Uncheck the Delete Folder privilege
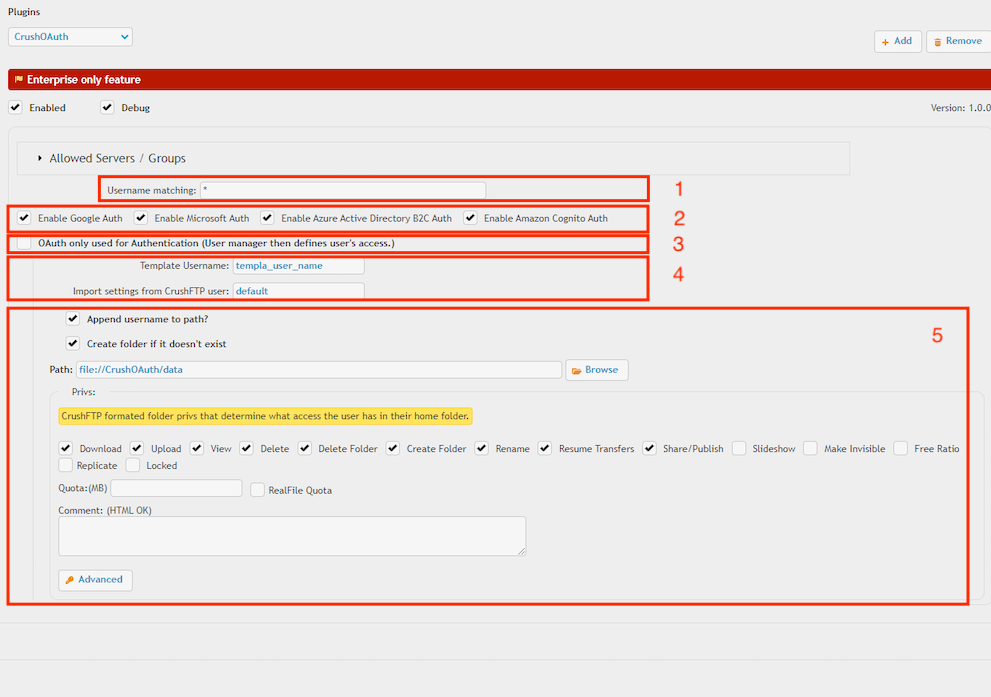This screenshot has width=991, height=697. [305, 448]
